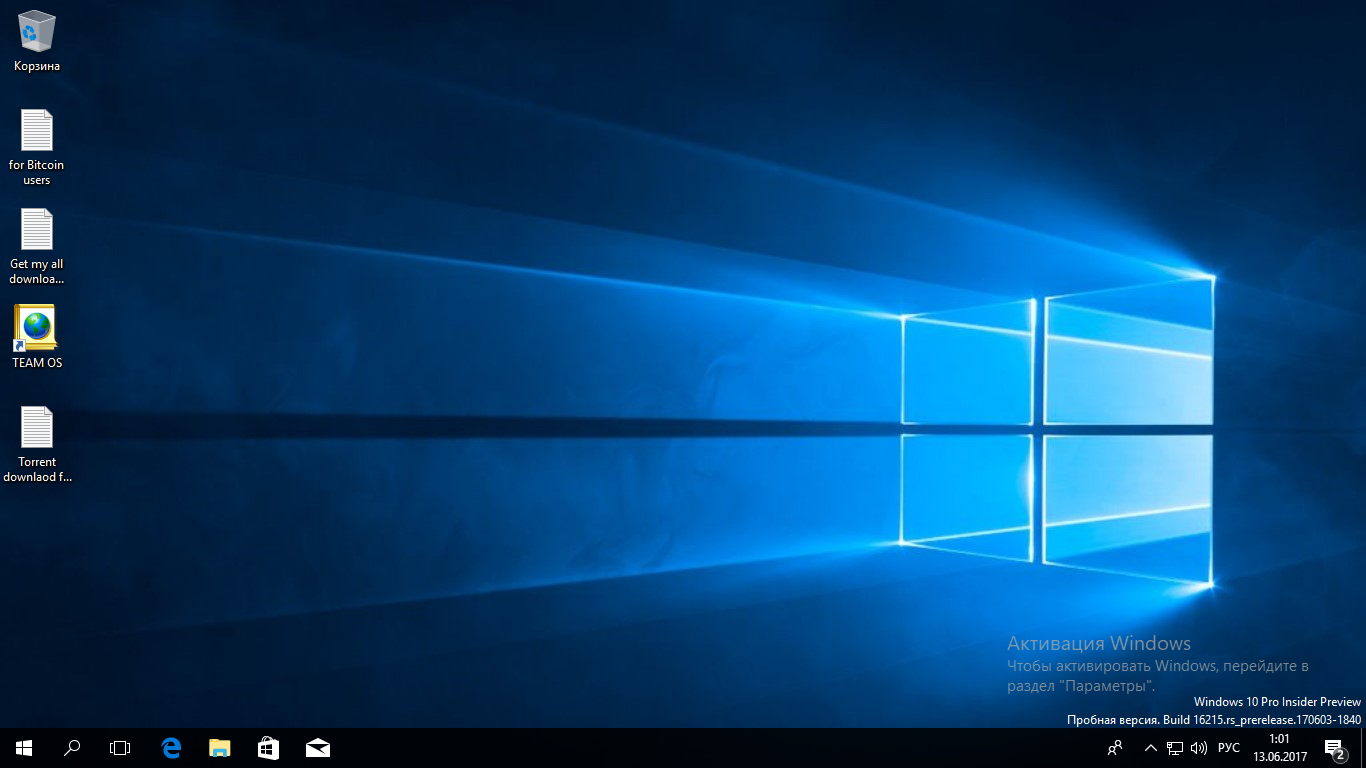Open Microsoft Store from taskbar
Viewport: 1366px width, 768px height.
point(268,748)
